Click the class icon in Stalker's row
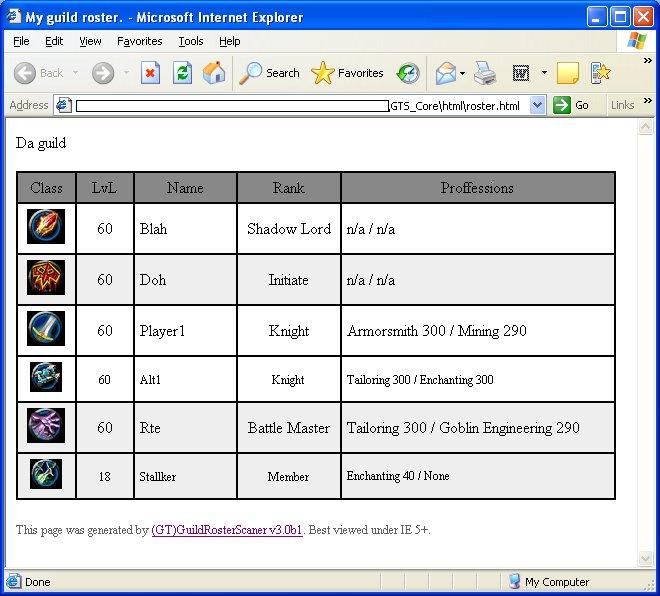This screenshot has height=596, width=660. (x=46, y=474)
